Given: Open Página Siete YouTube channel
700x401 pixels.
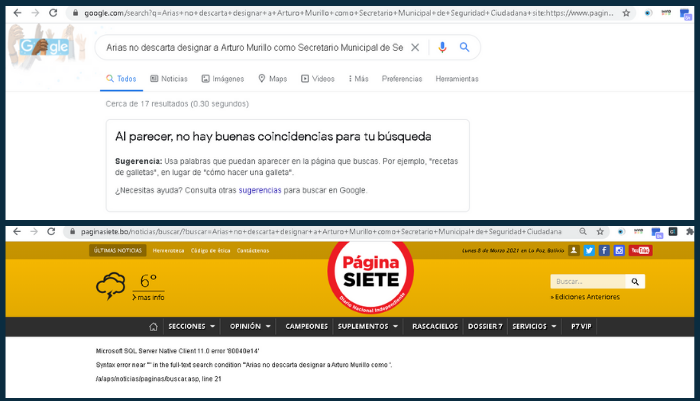Looking at the screenshot, I should (x=641, y=251).
